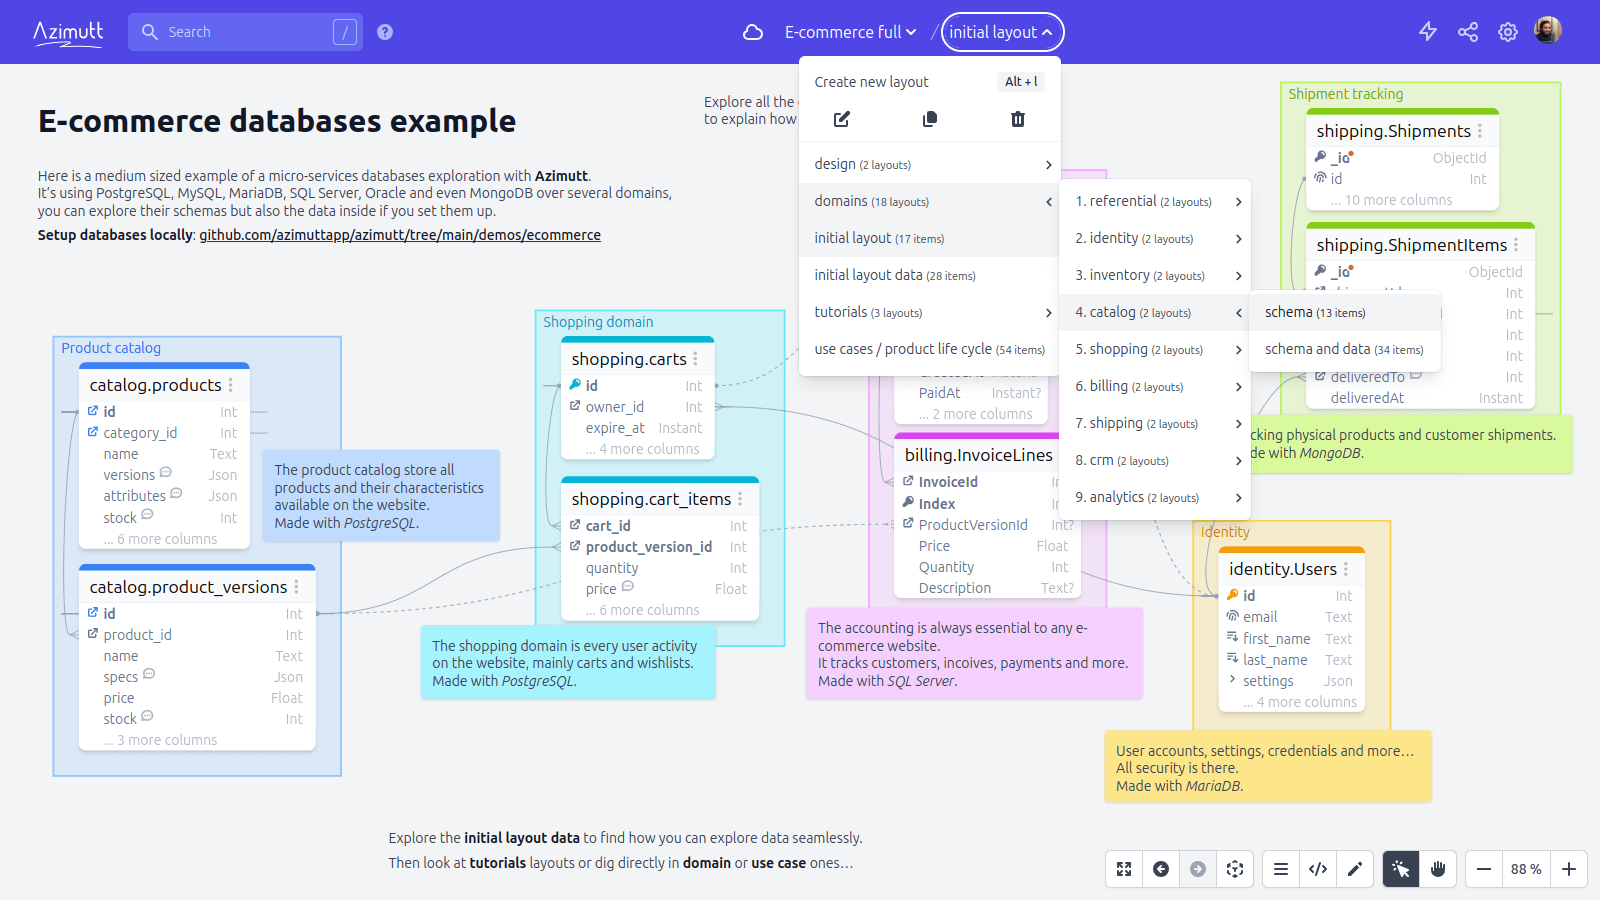Click the cloud sync icon

pos(753,32)
